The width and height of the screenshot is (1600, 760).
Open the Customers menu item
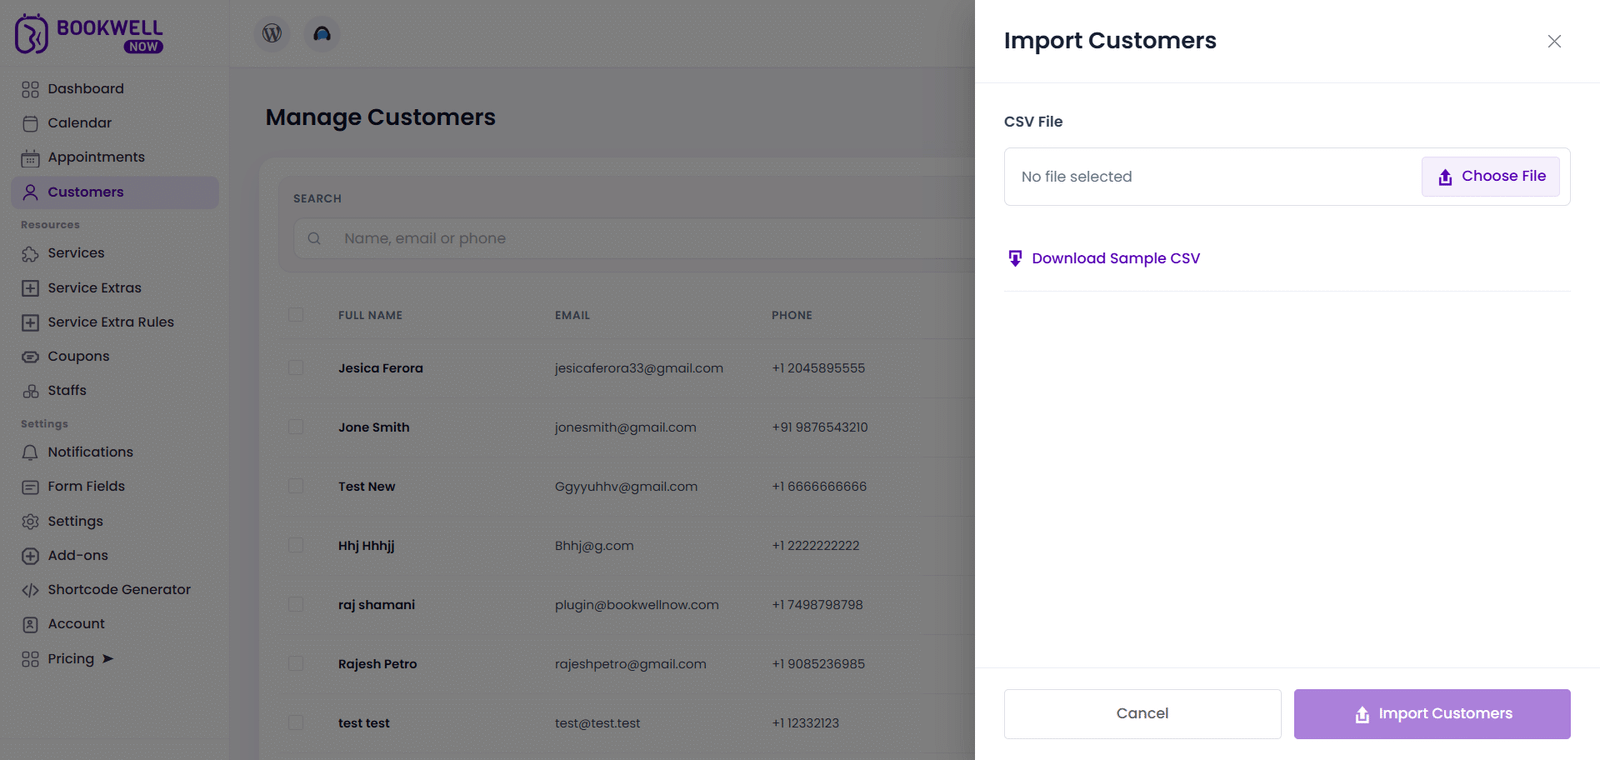point(115,192)
